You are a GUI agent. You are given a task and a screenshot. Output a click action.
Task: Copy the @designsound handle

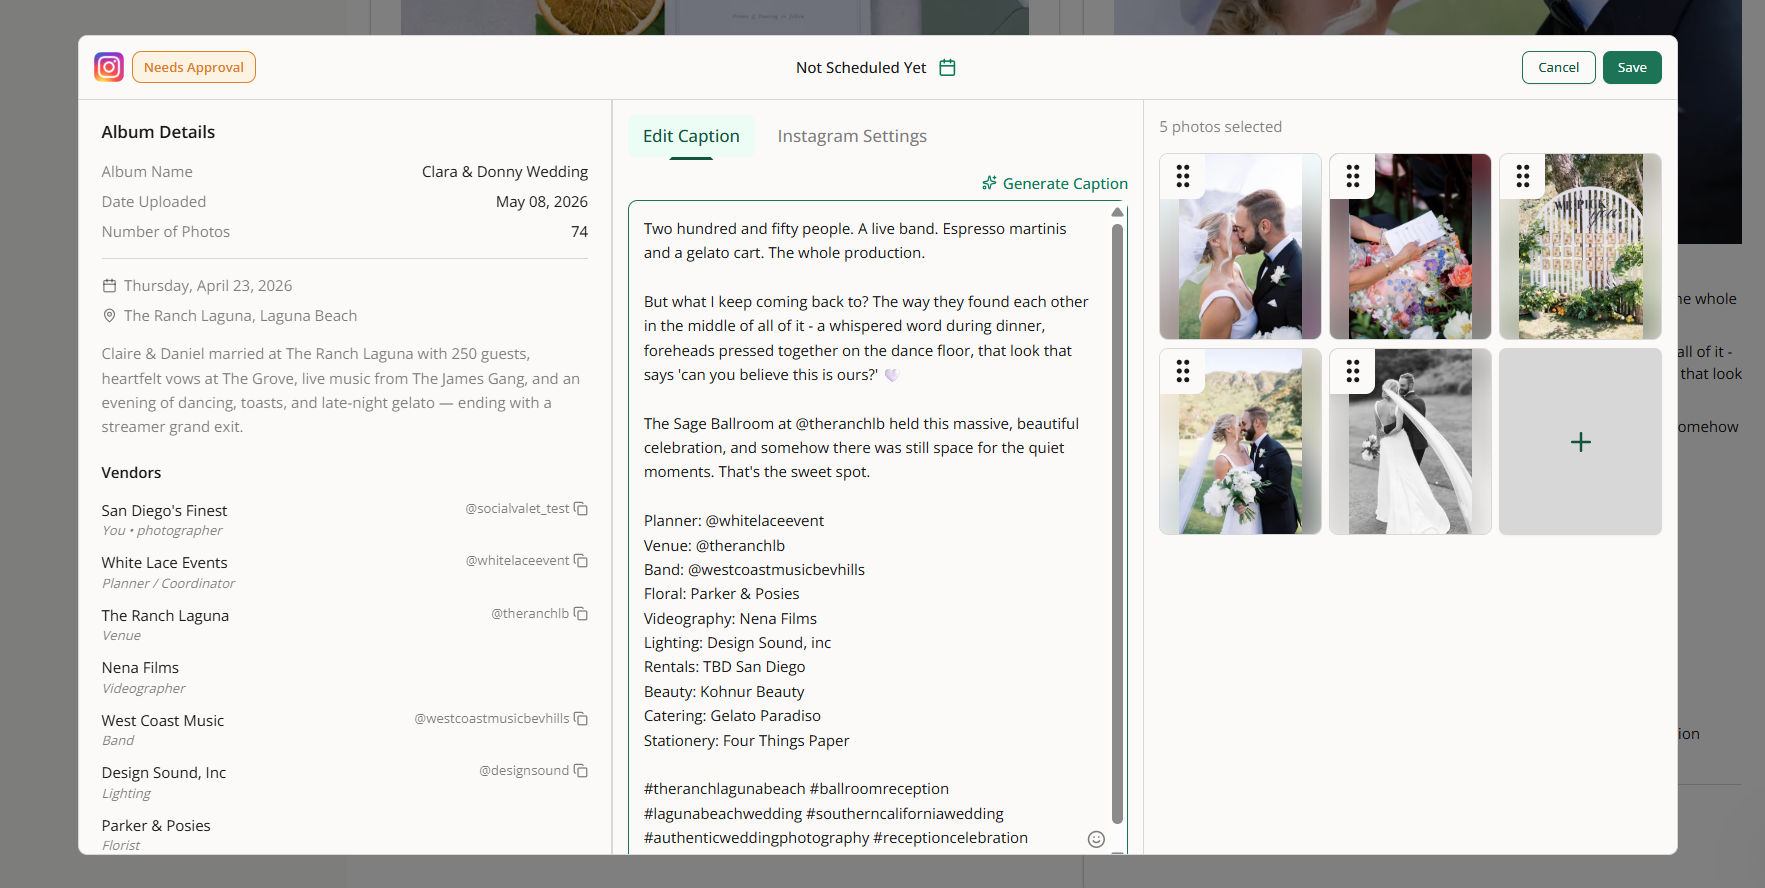(x=581, y=771)
